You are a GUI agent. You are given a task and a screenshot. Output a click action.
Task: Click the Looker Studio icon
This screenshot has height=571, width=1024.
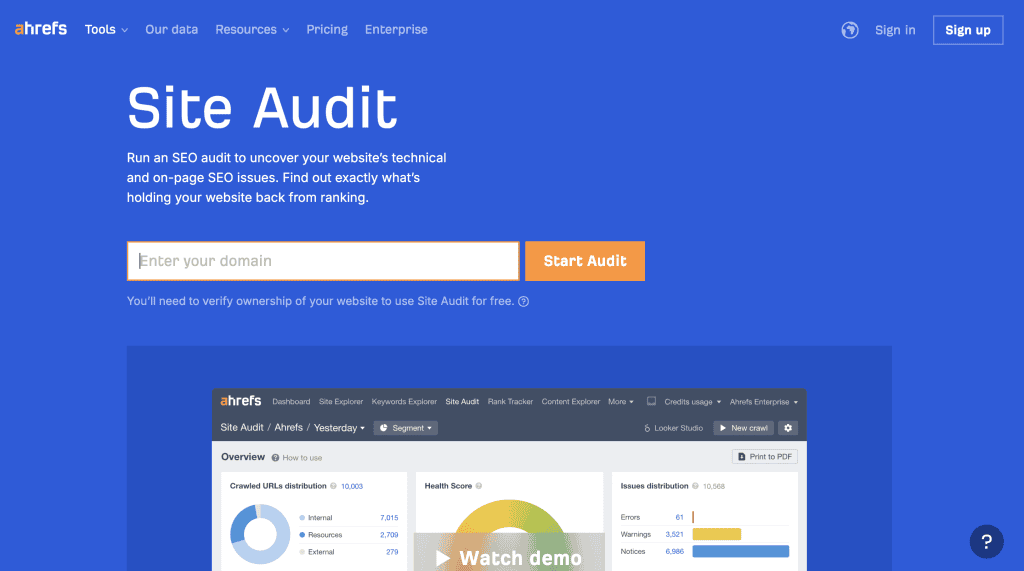point(675,428)
